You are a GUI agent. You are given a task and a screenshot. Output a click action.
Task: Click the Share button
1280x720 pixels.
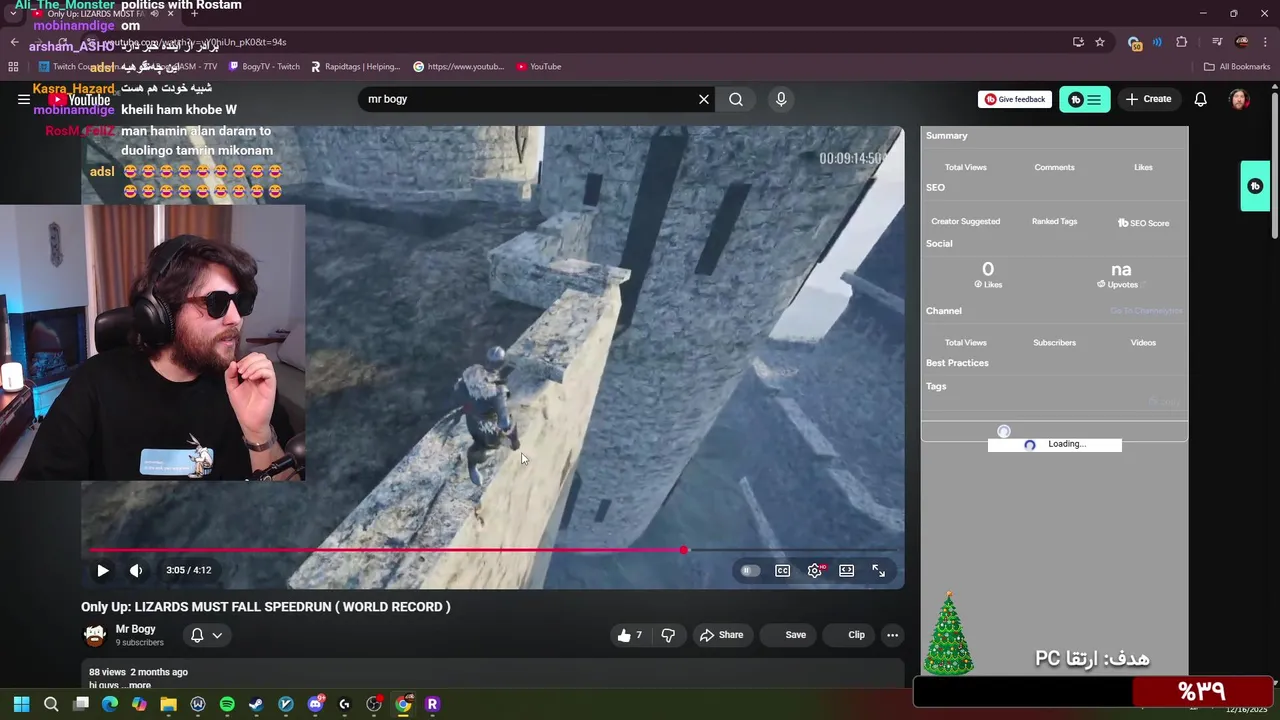point(721,635)
